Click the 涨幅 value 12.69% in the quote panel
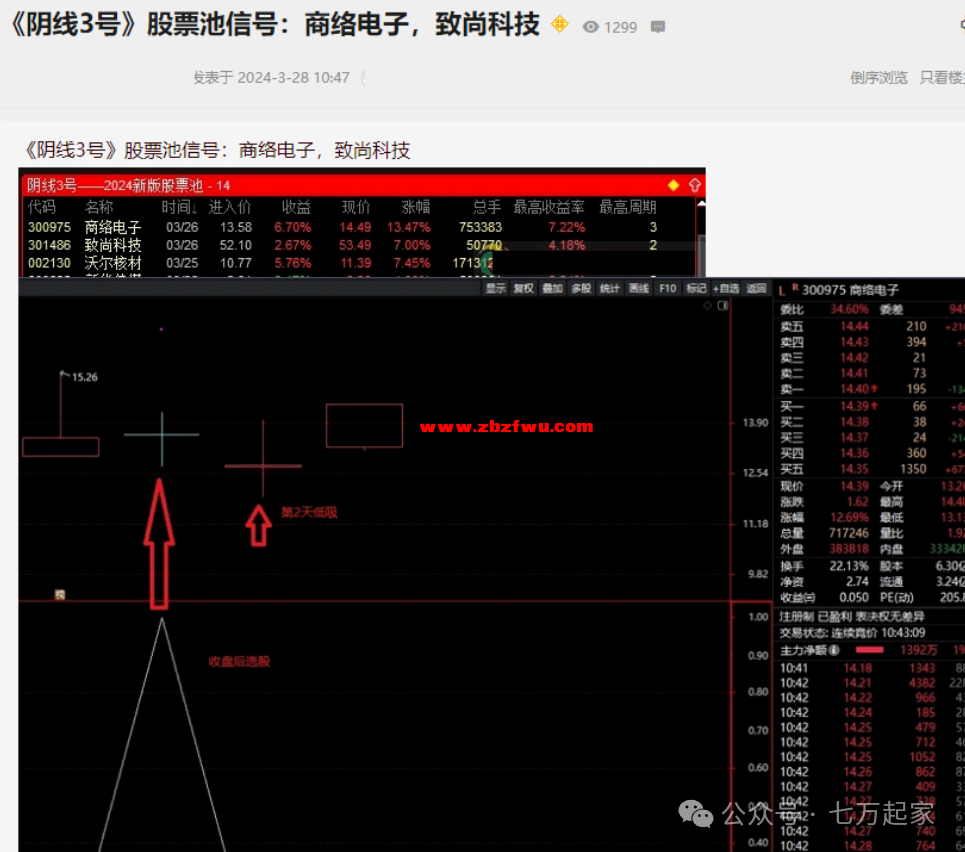This screenshot has height=852, width=965. [849, 517]
